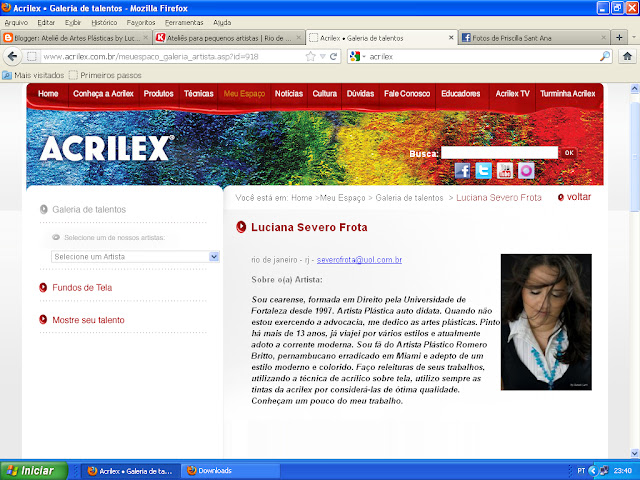The height and width of the screenshot is (480, 640).
Task: Open the Google search engine selector
Action: point(357,56)
